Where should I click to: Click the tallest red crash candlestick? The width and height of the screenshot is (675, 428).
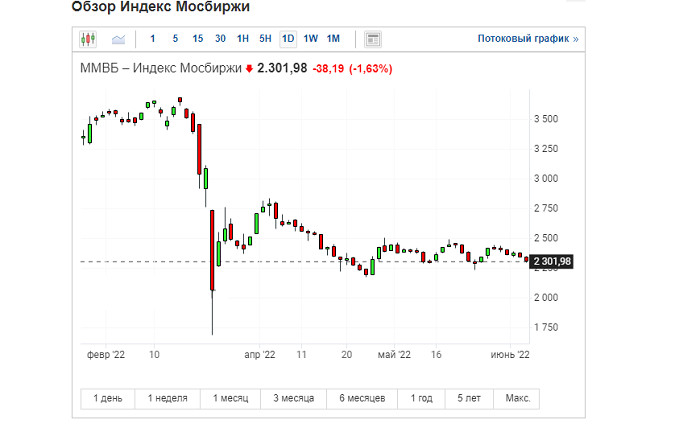tap(212, 250)
